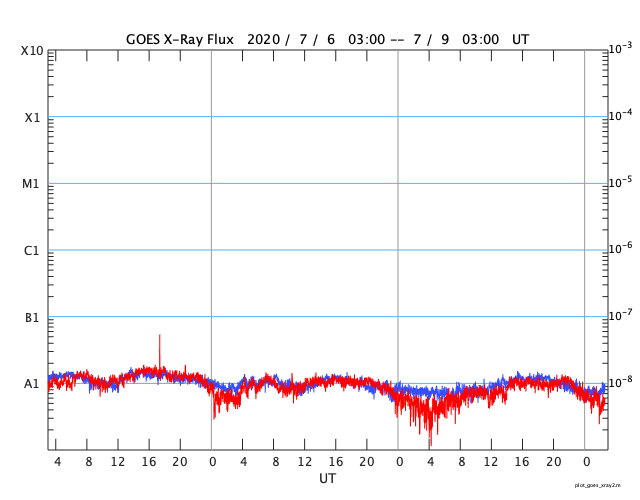
Task: Select the 'M1' flare class label
Action: pos(31,184)
